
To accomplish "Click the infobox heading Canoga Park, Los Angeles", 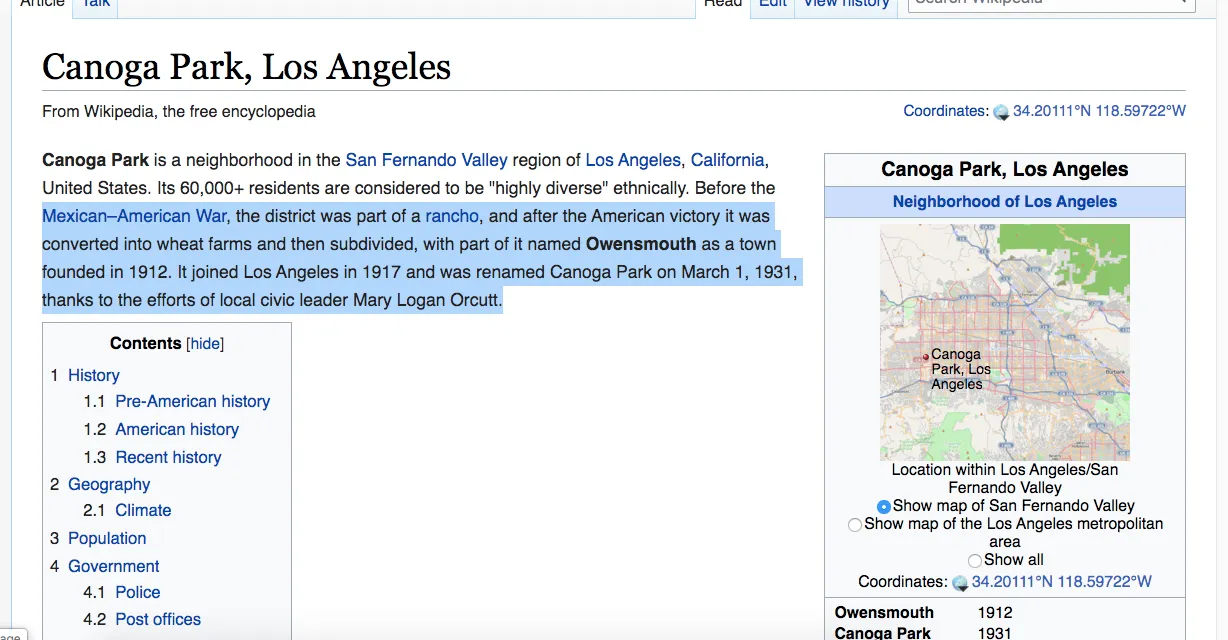I will pos(1005,169).
